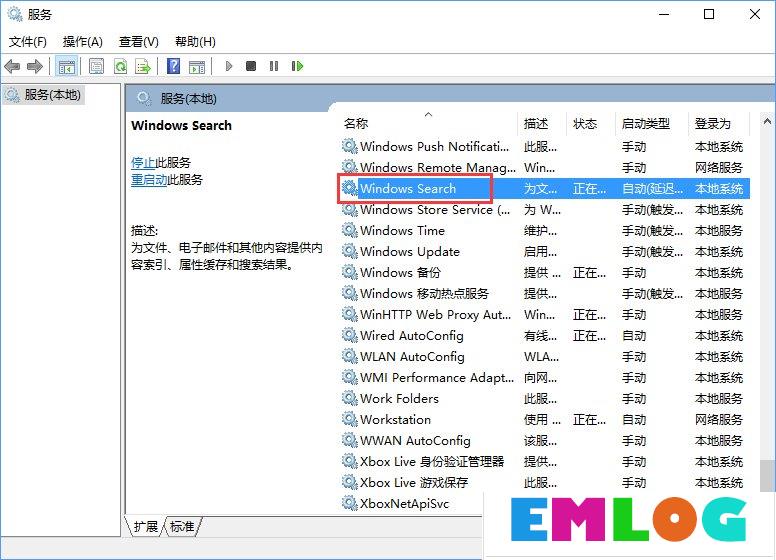The image size is (776, 560).
Task: Click the gear icon beside Work Folders
Action: pyautogui.click(x=349, y=398)
